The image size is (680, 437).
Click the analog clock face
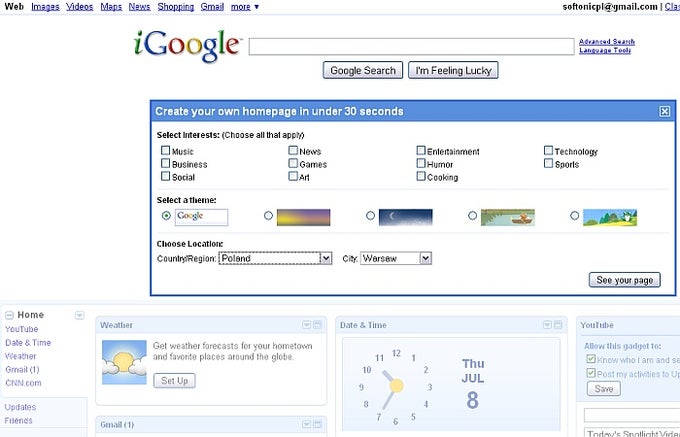(x=396, y=385)
